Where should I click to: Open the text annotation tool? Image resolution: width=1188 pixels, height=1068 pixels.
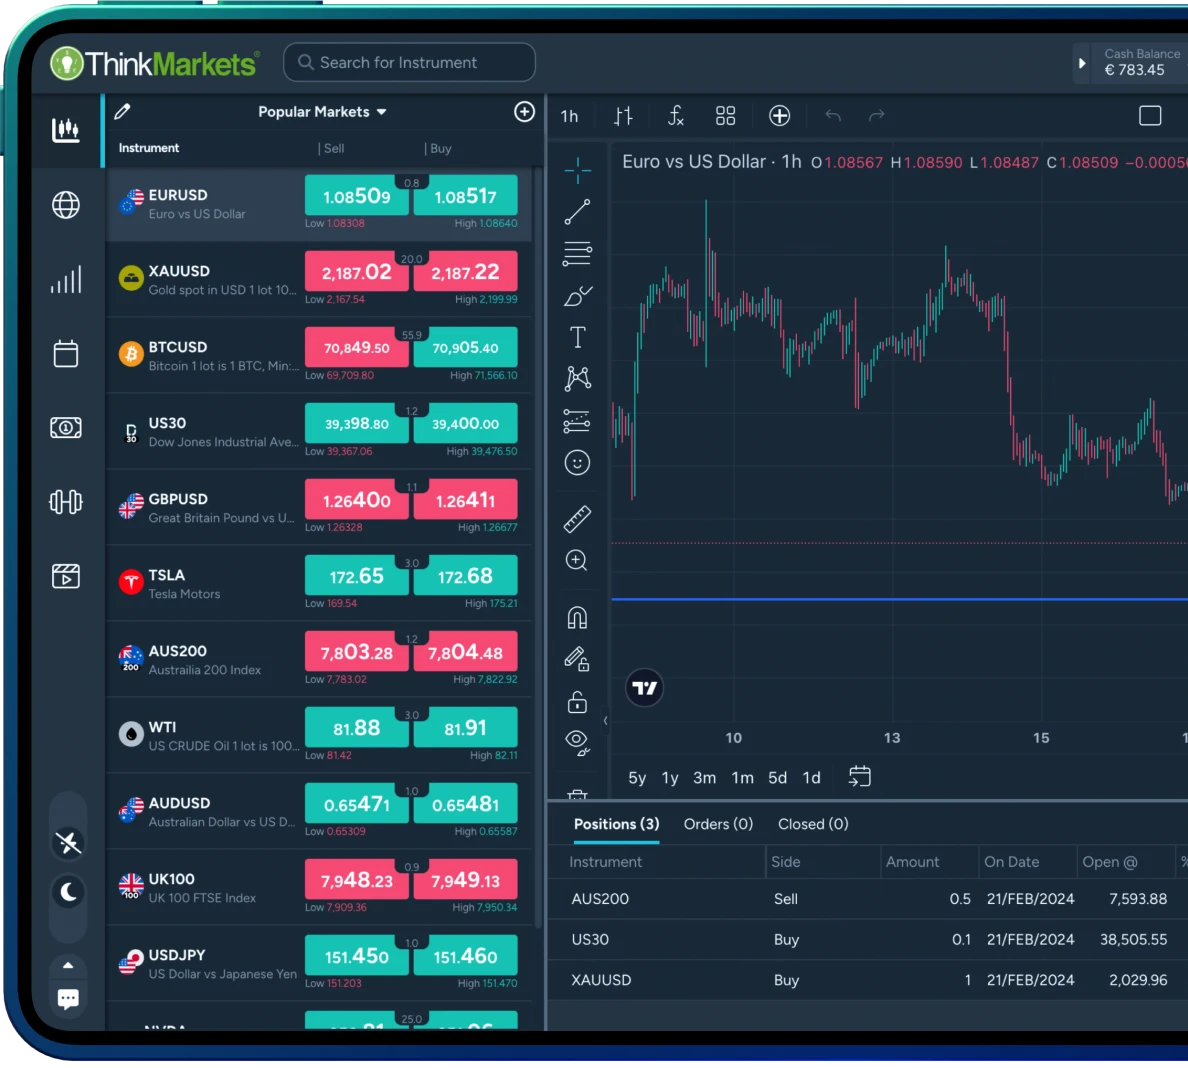[x=577, y=337]
